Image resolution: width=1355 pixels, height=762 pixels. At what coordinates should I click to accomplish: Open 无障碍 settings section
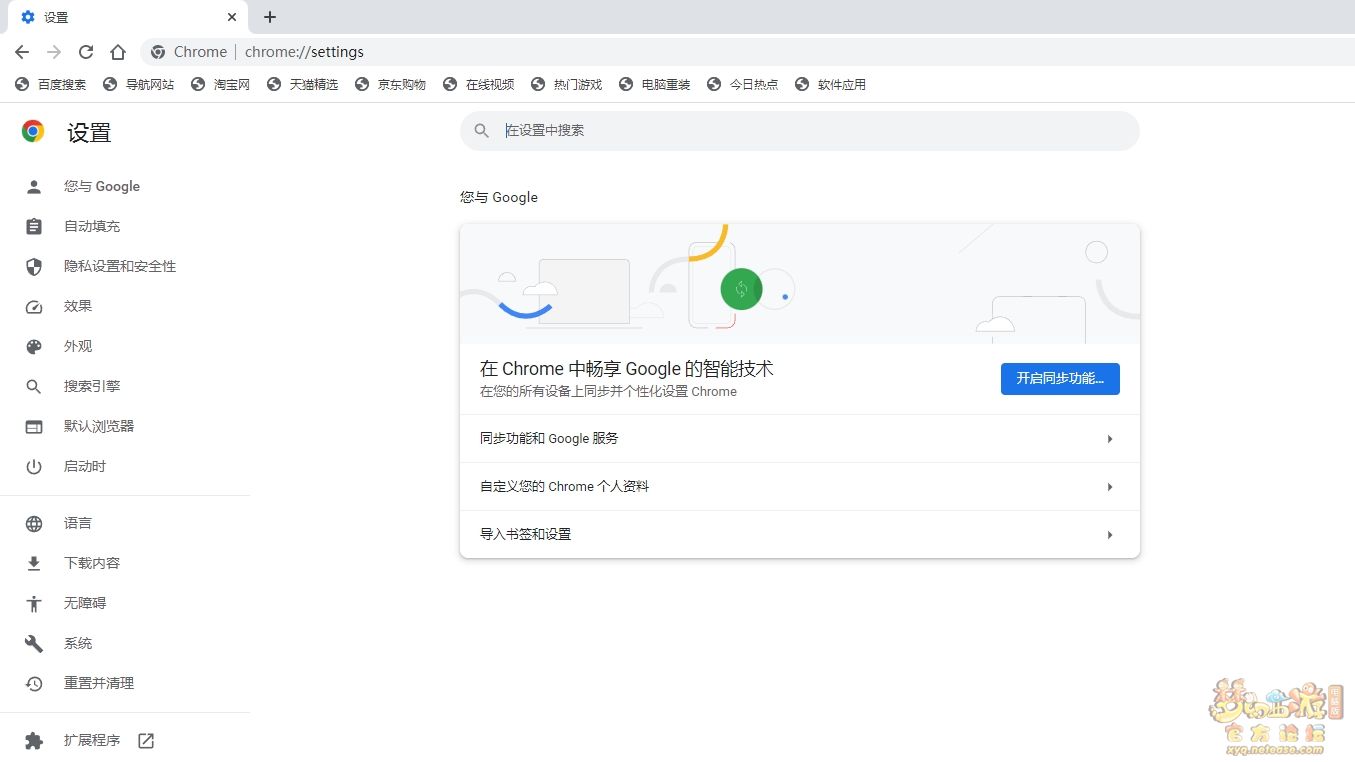coord(85,603)
